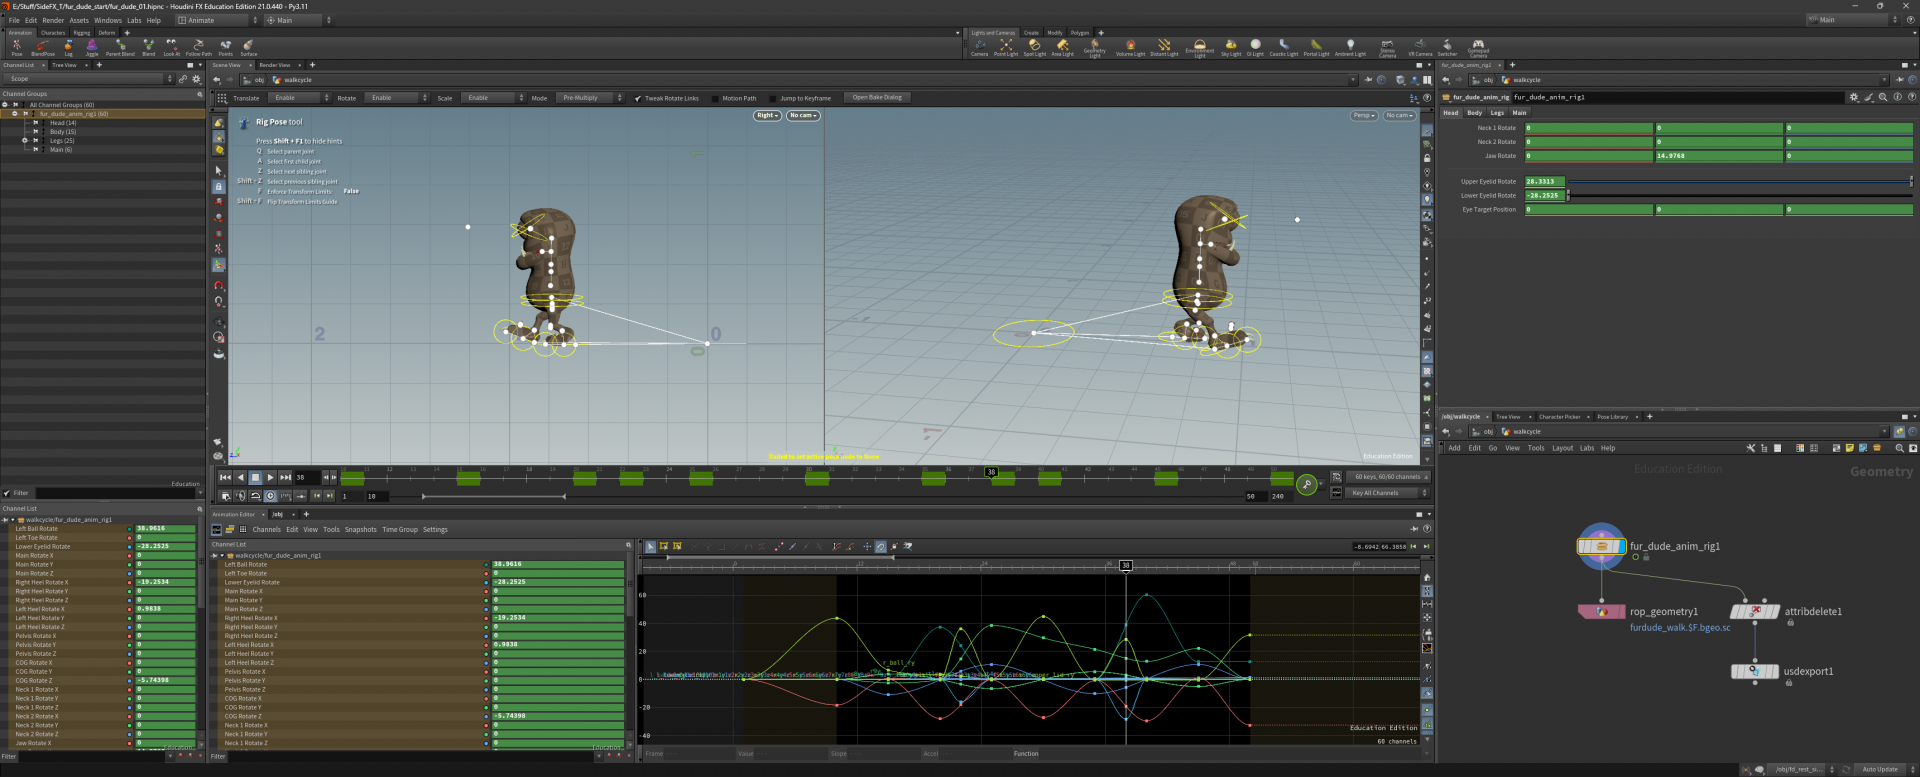This screenshot has height=777, width=1920.
Task: Uncheck Tweak Rotate Links checkbox
Action: [638, 98]
